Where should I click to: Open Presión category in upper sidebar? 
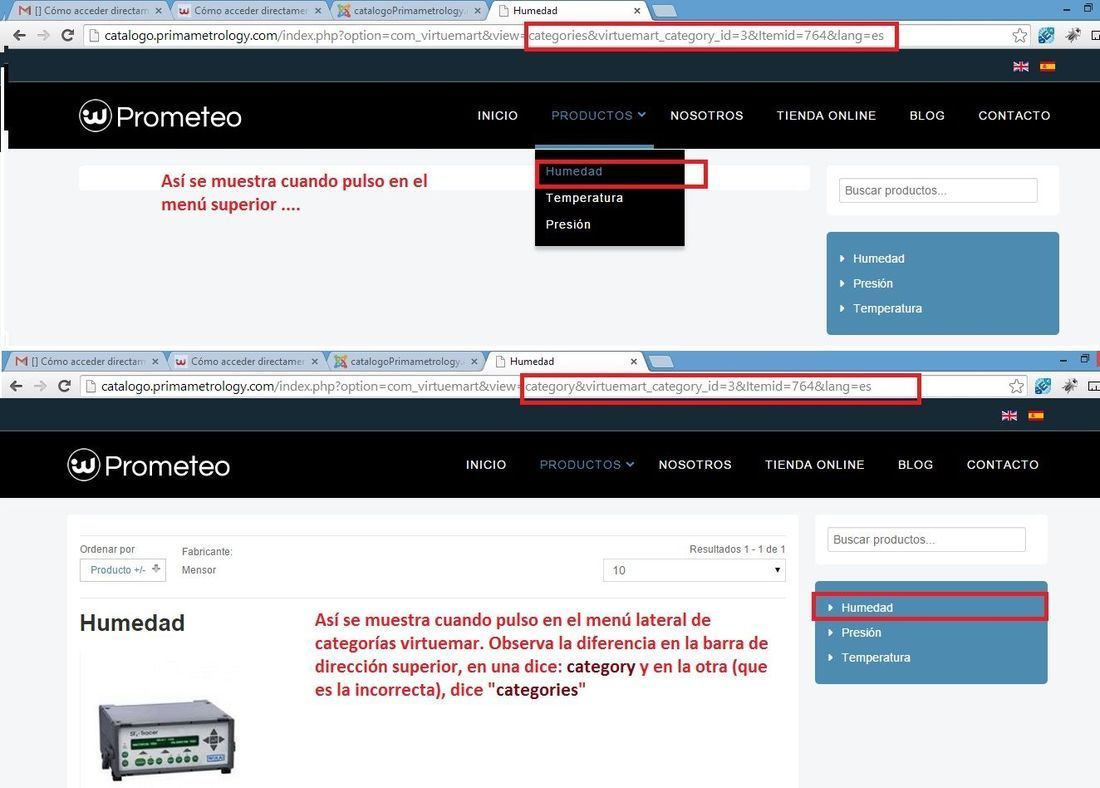point(873,283)
